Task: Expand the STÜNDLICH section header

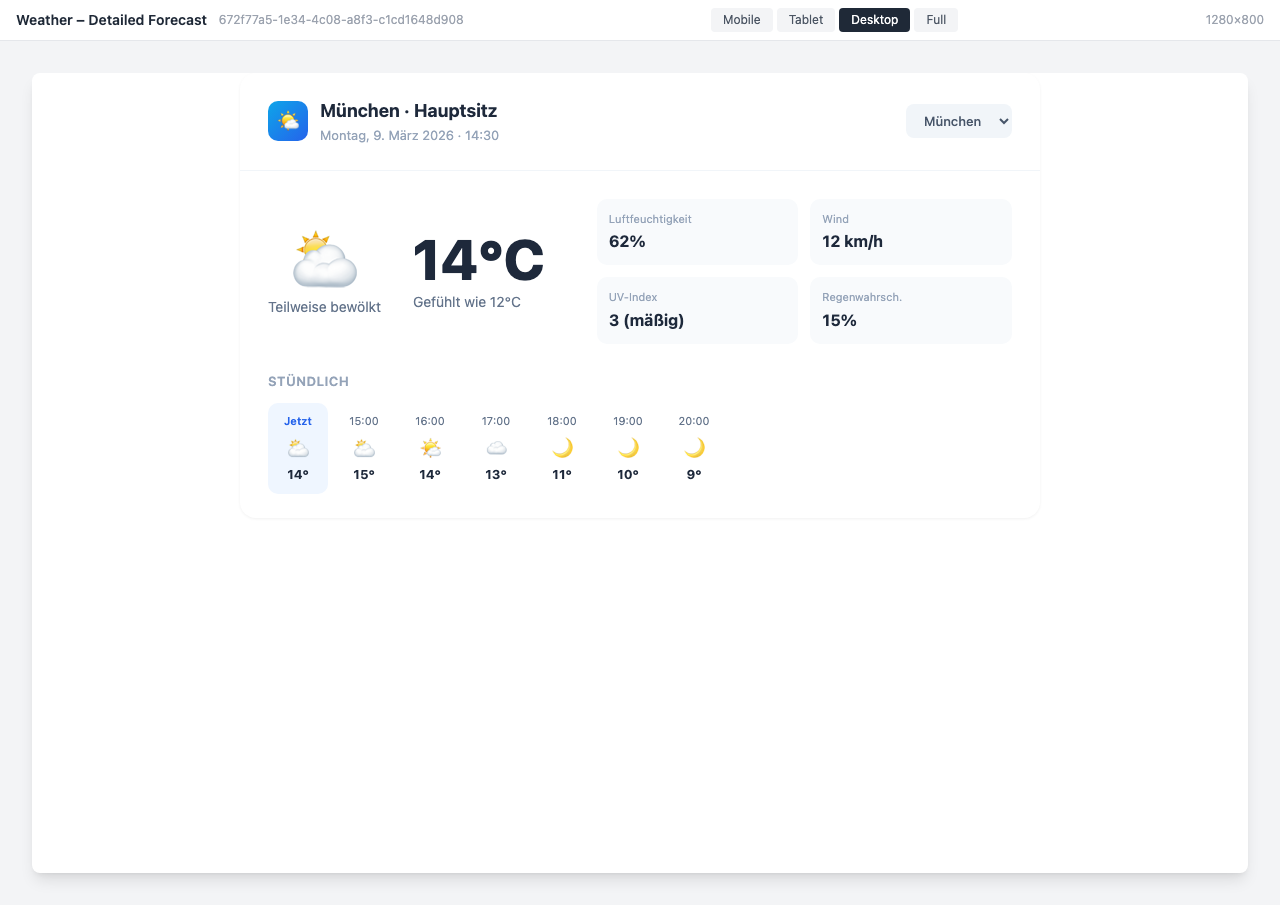Action: coord(308,381)
